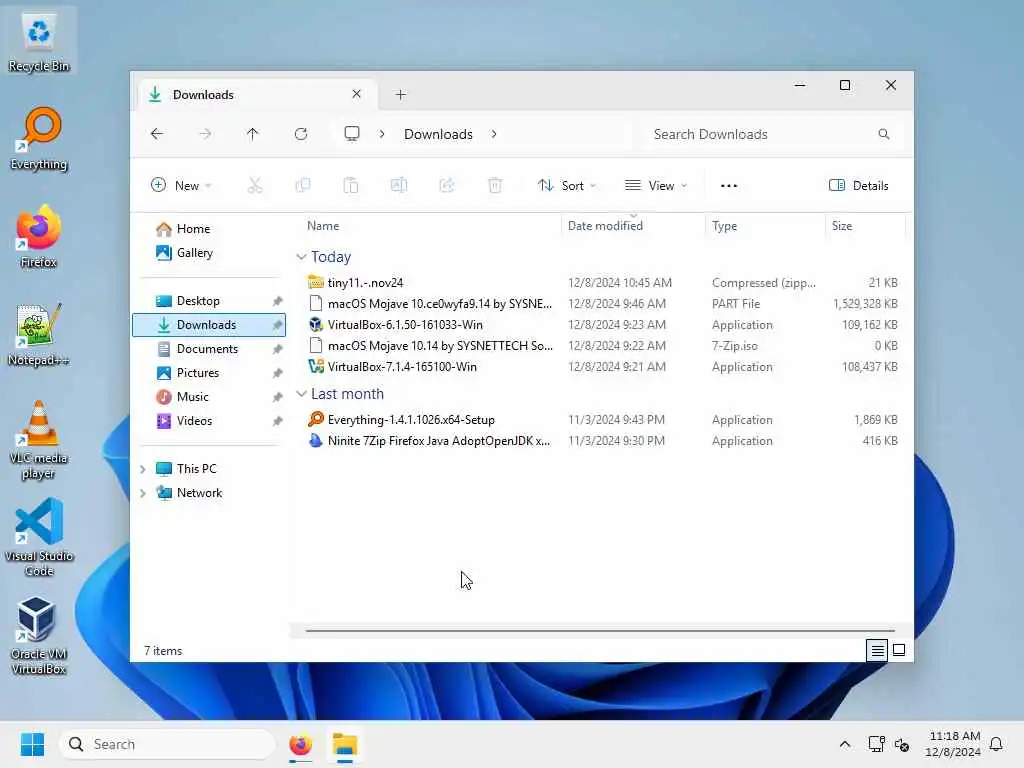Click the Paste clipboard icon
This screenshot has height=768, width=1024.
[x=351, y=185]
